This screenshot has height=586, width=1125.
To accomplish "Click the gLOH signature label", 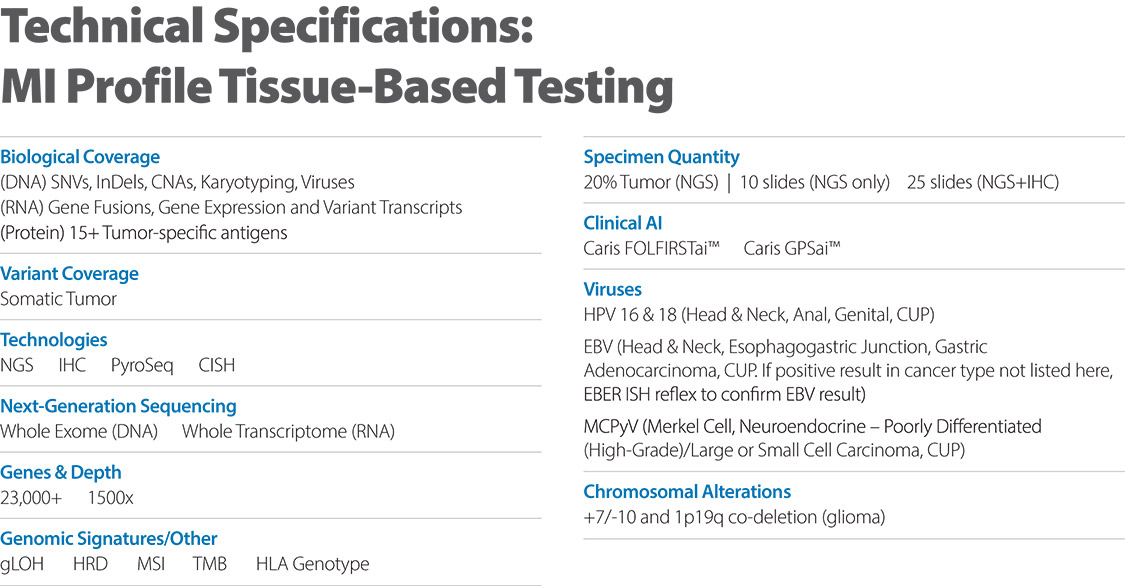I will 24,564.
